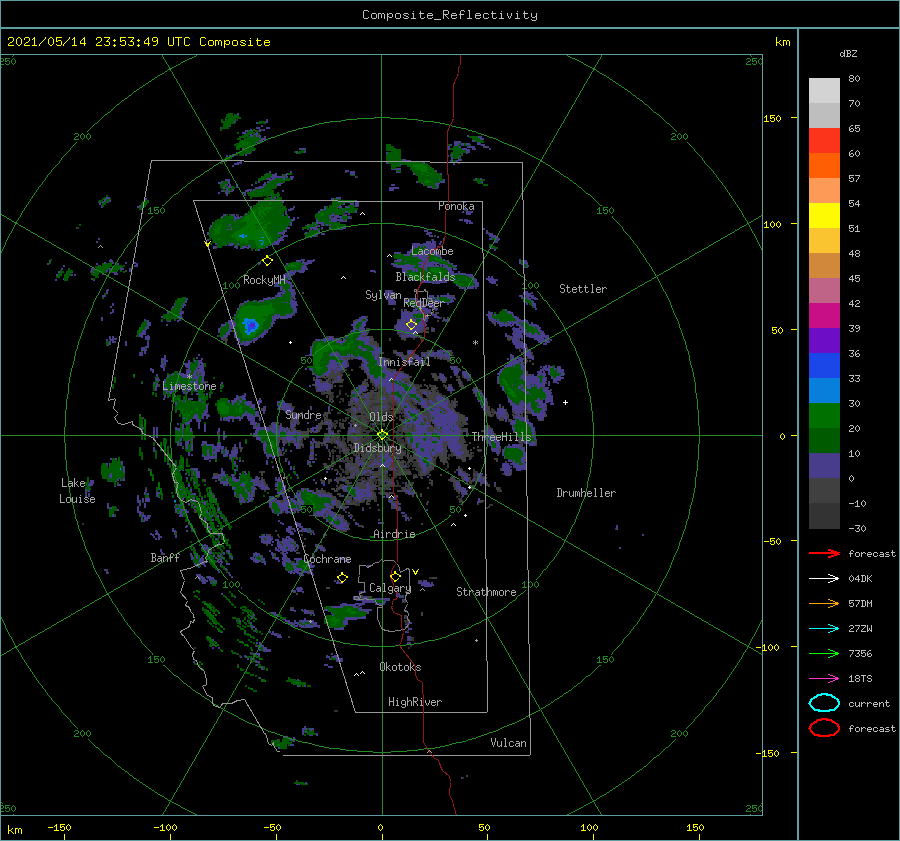
Task: Click the red forecast arrow in legend
Action: tap(824, 553)
